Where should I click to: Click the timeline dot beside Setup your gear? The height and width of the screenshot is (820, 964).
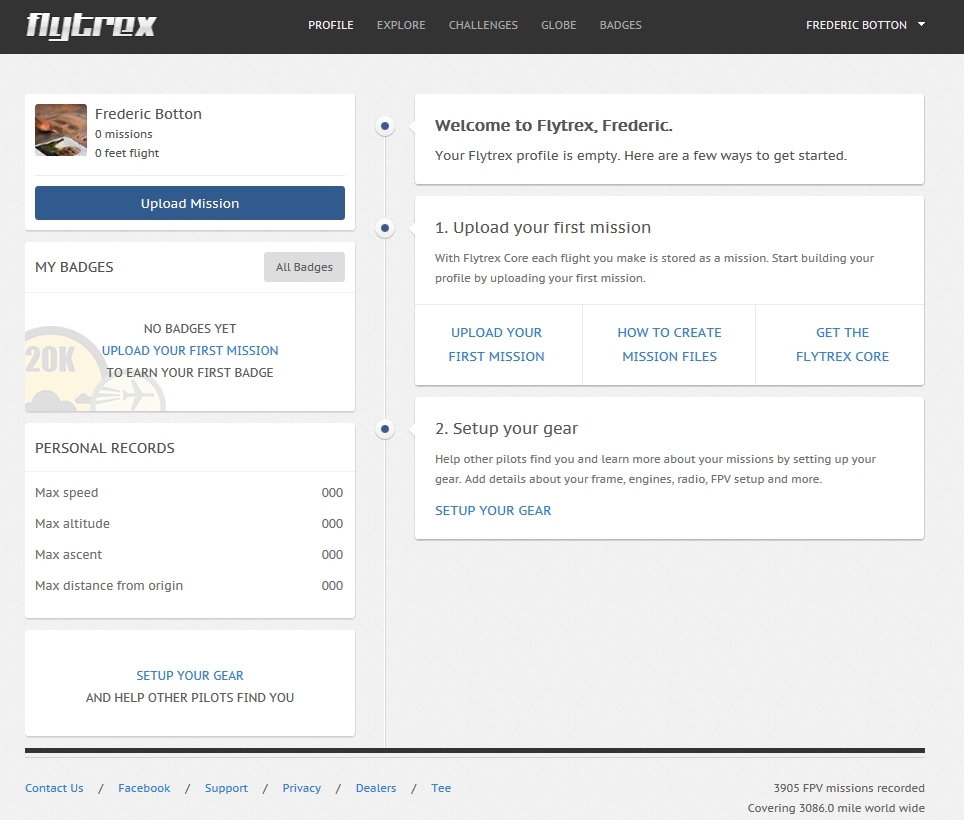click(385, 428)
